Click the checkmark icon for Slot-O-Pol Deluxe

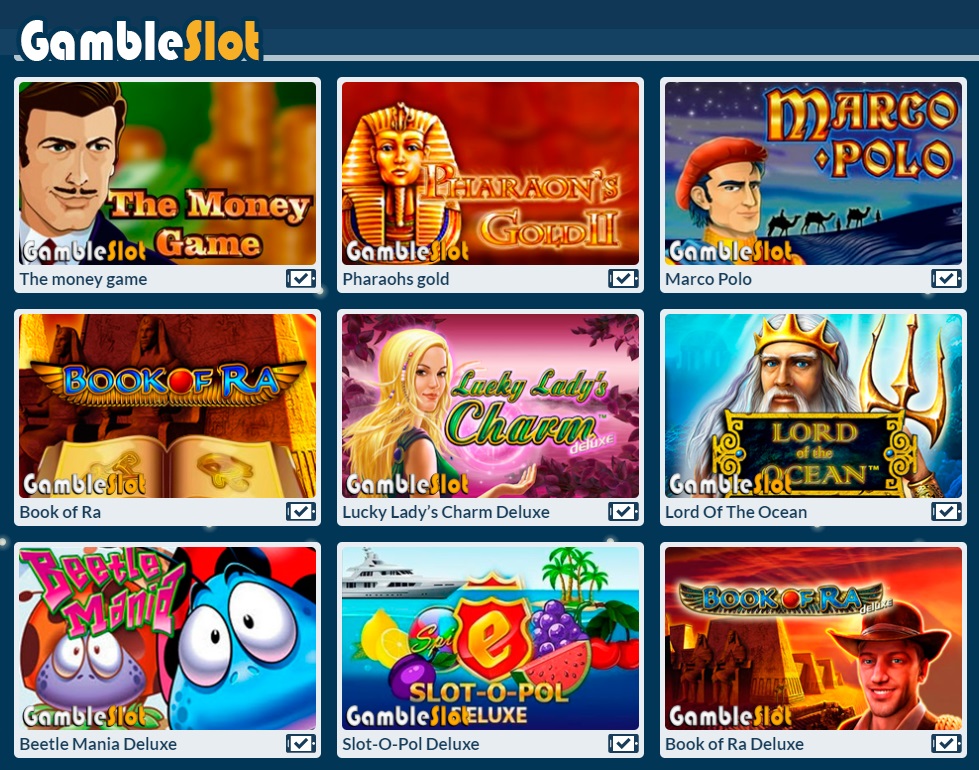click(624, 743)
